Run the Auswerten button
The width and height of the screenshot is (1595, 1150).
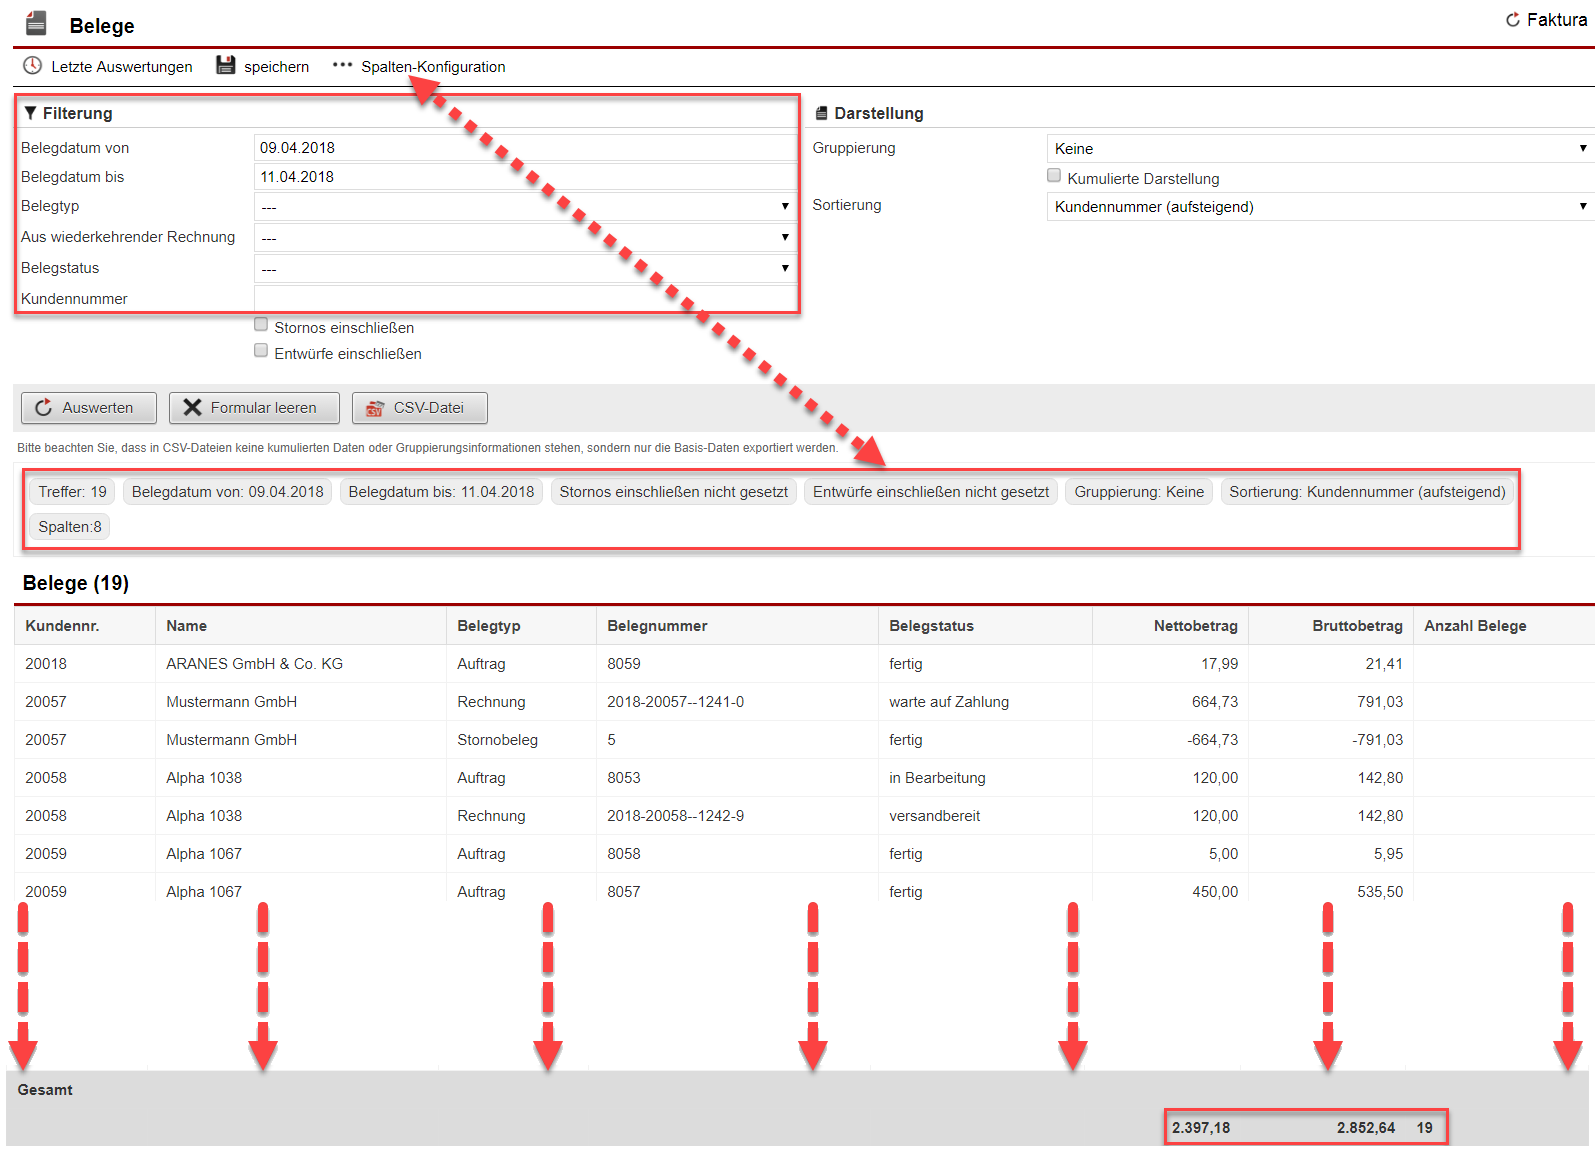tap(89, 408)
